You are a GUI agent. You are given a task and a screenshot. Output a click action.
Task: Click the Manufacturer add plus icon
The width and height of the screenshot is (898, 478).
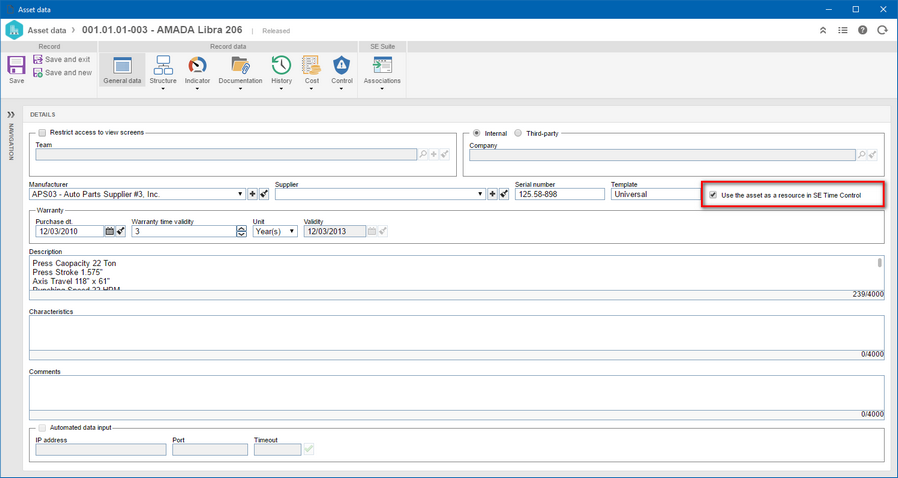click(253, 195)
